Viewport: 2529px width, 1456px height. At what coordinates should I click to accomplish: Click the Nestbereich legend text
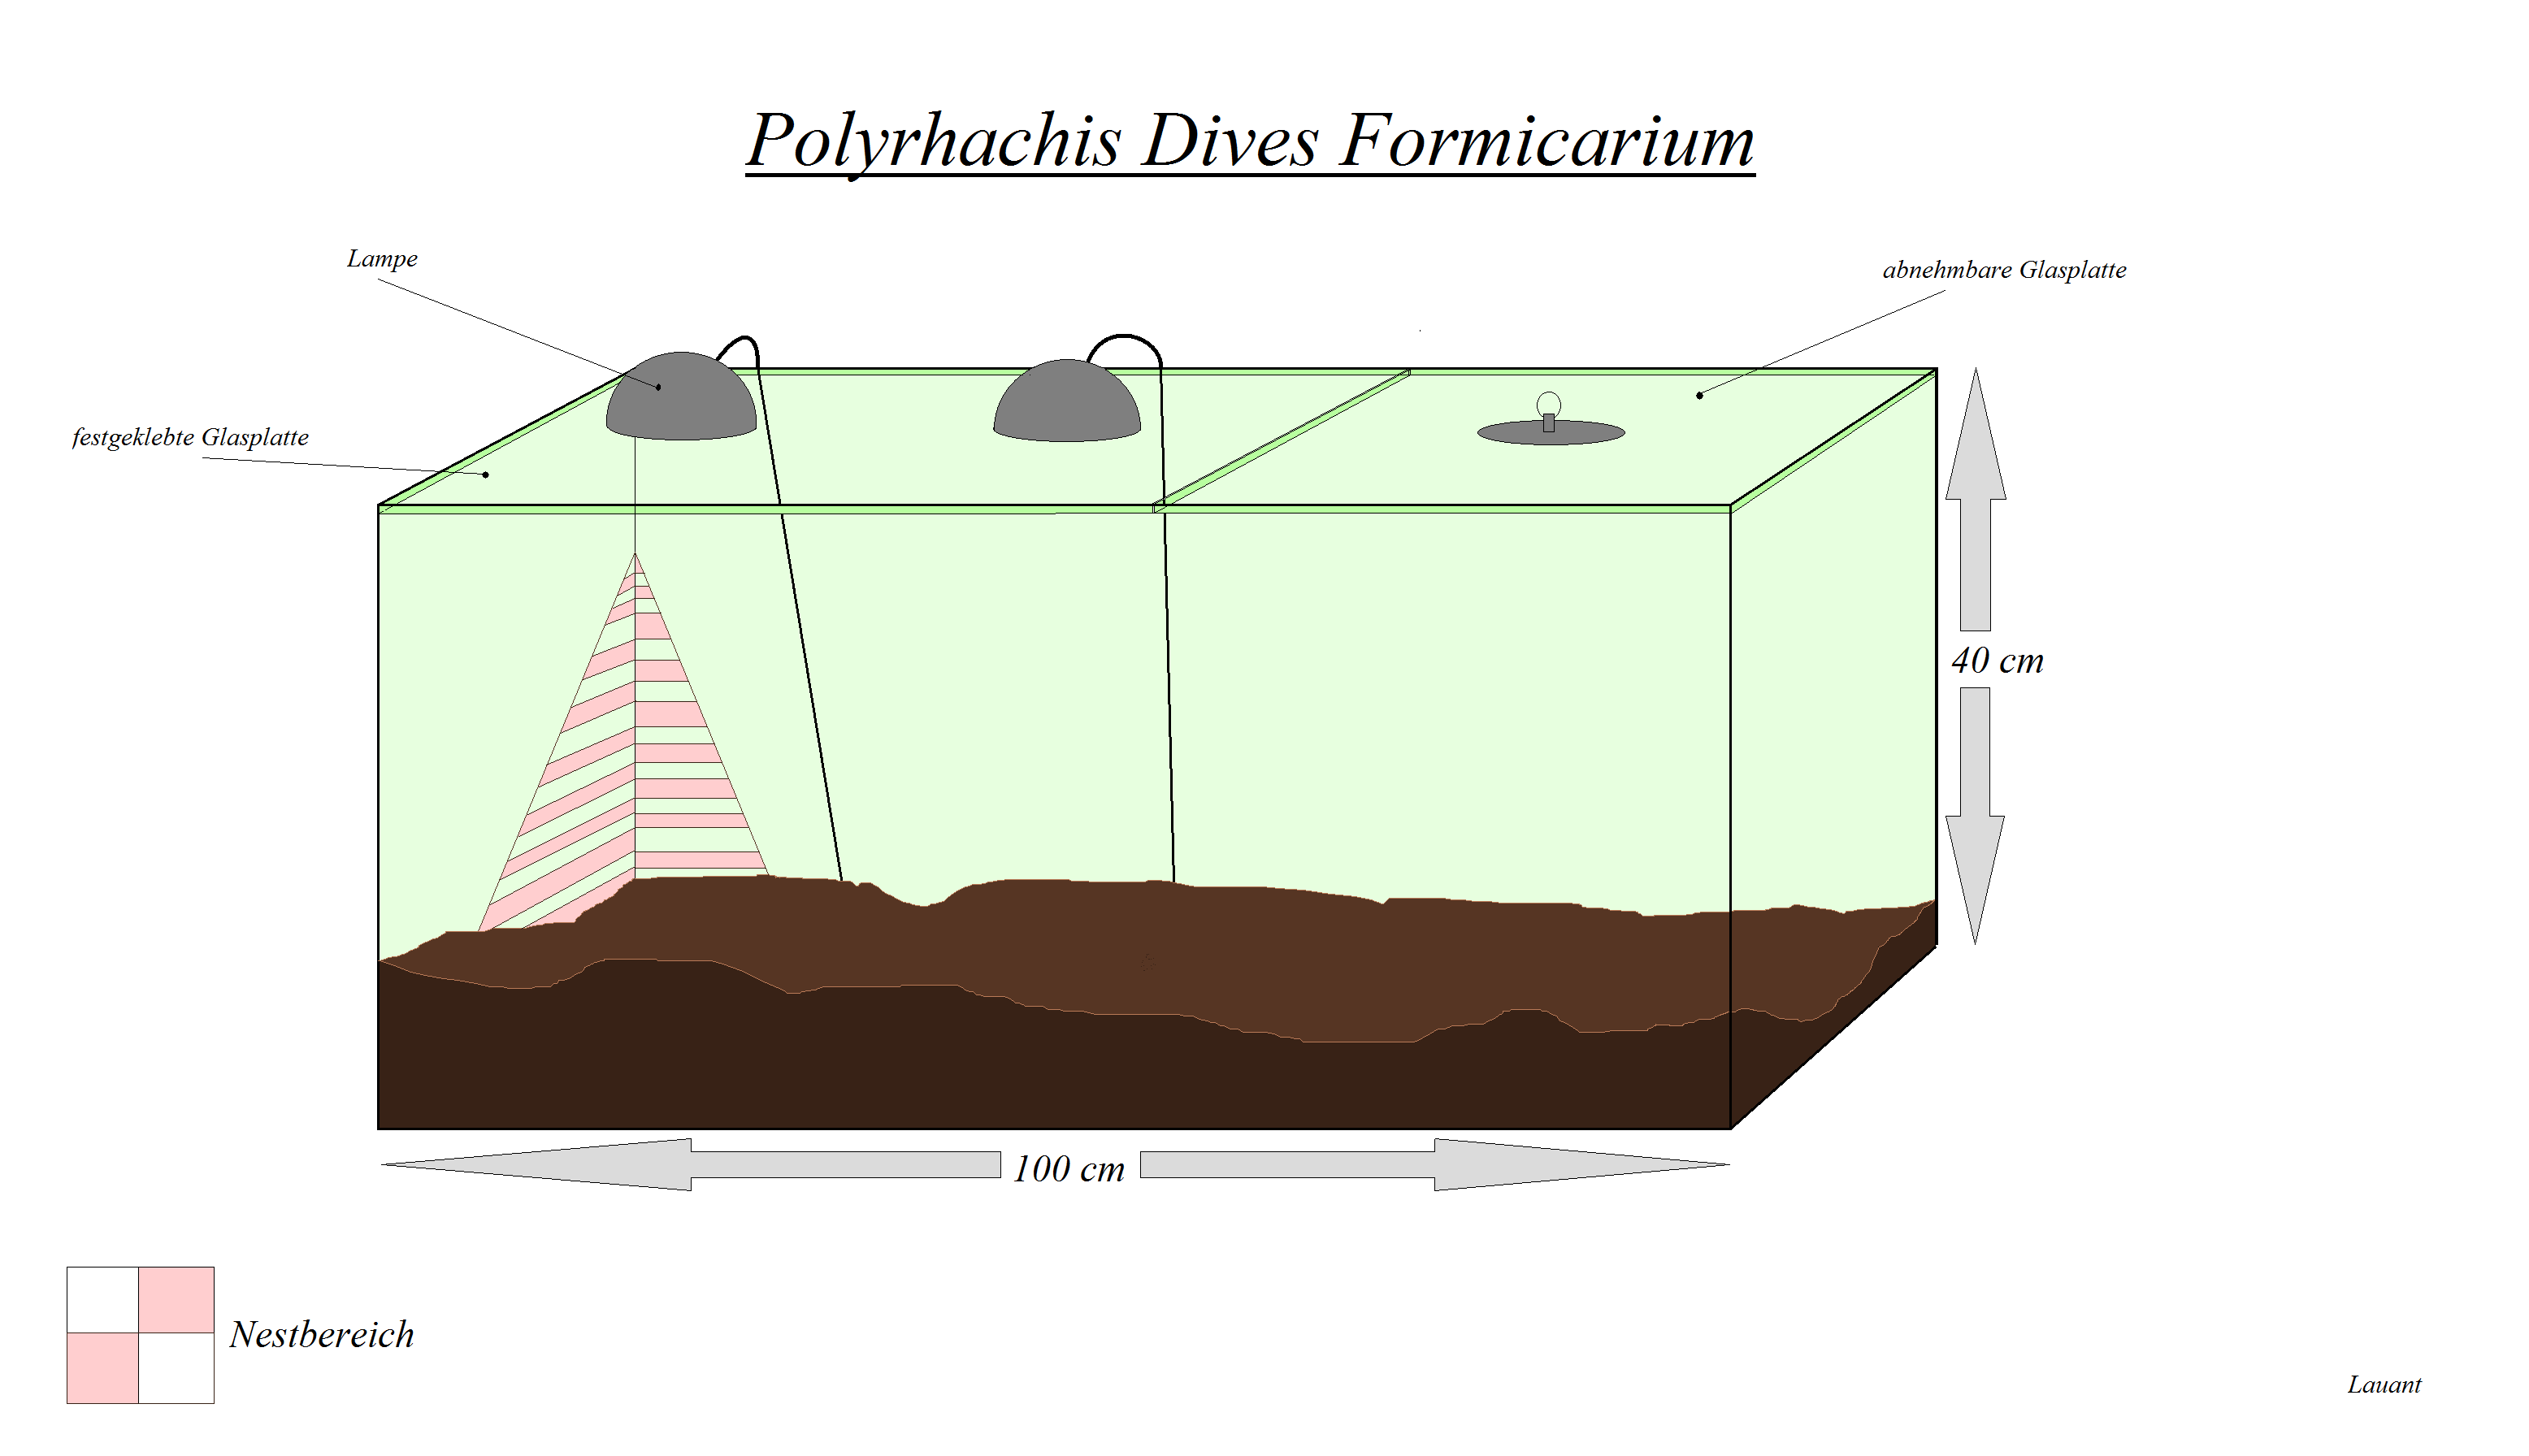[x=322, y=1335]
